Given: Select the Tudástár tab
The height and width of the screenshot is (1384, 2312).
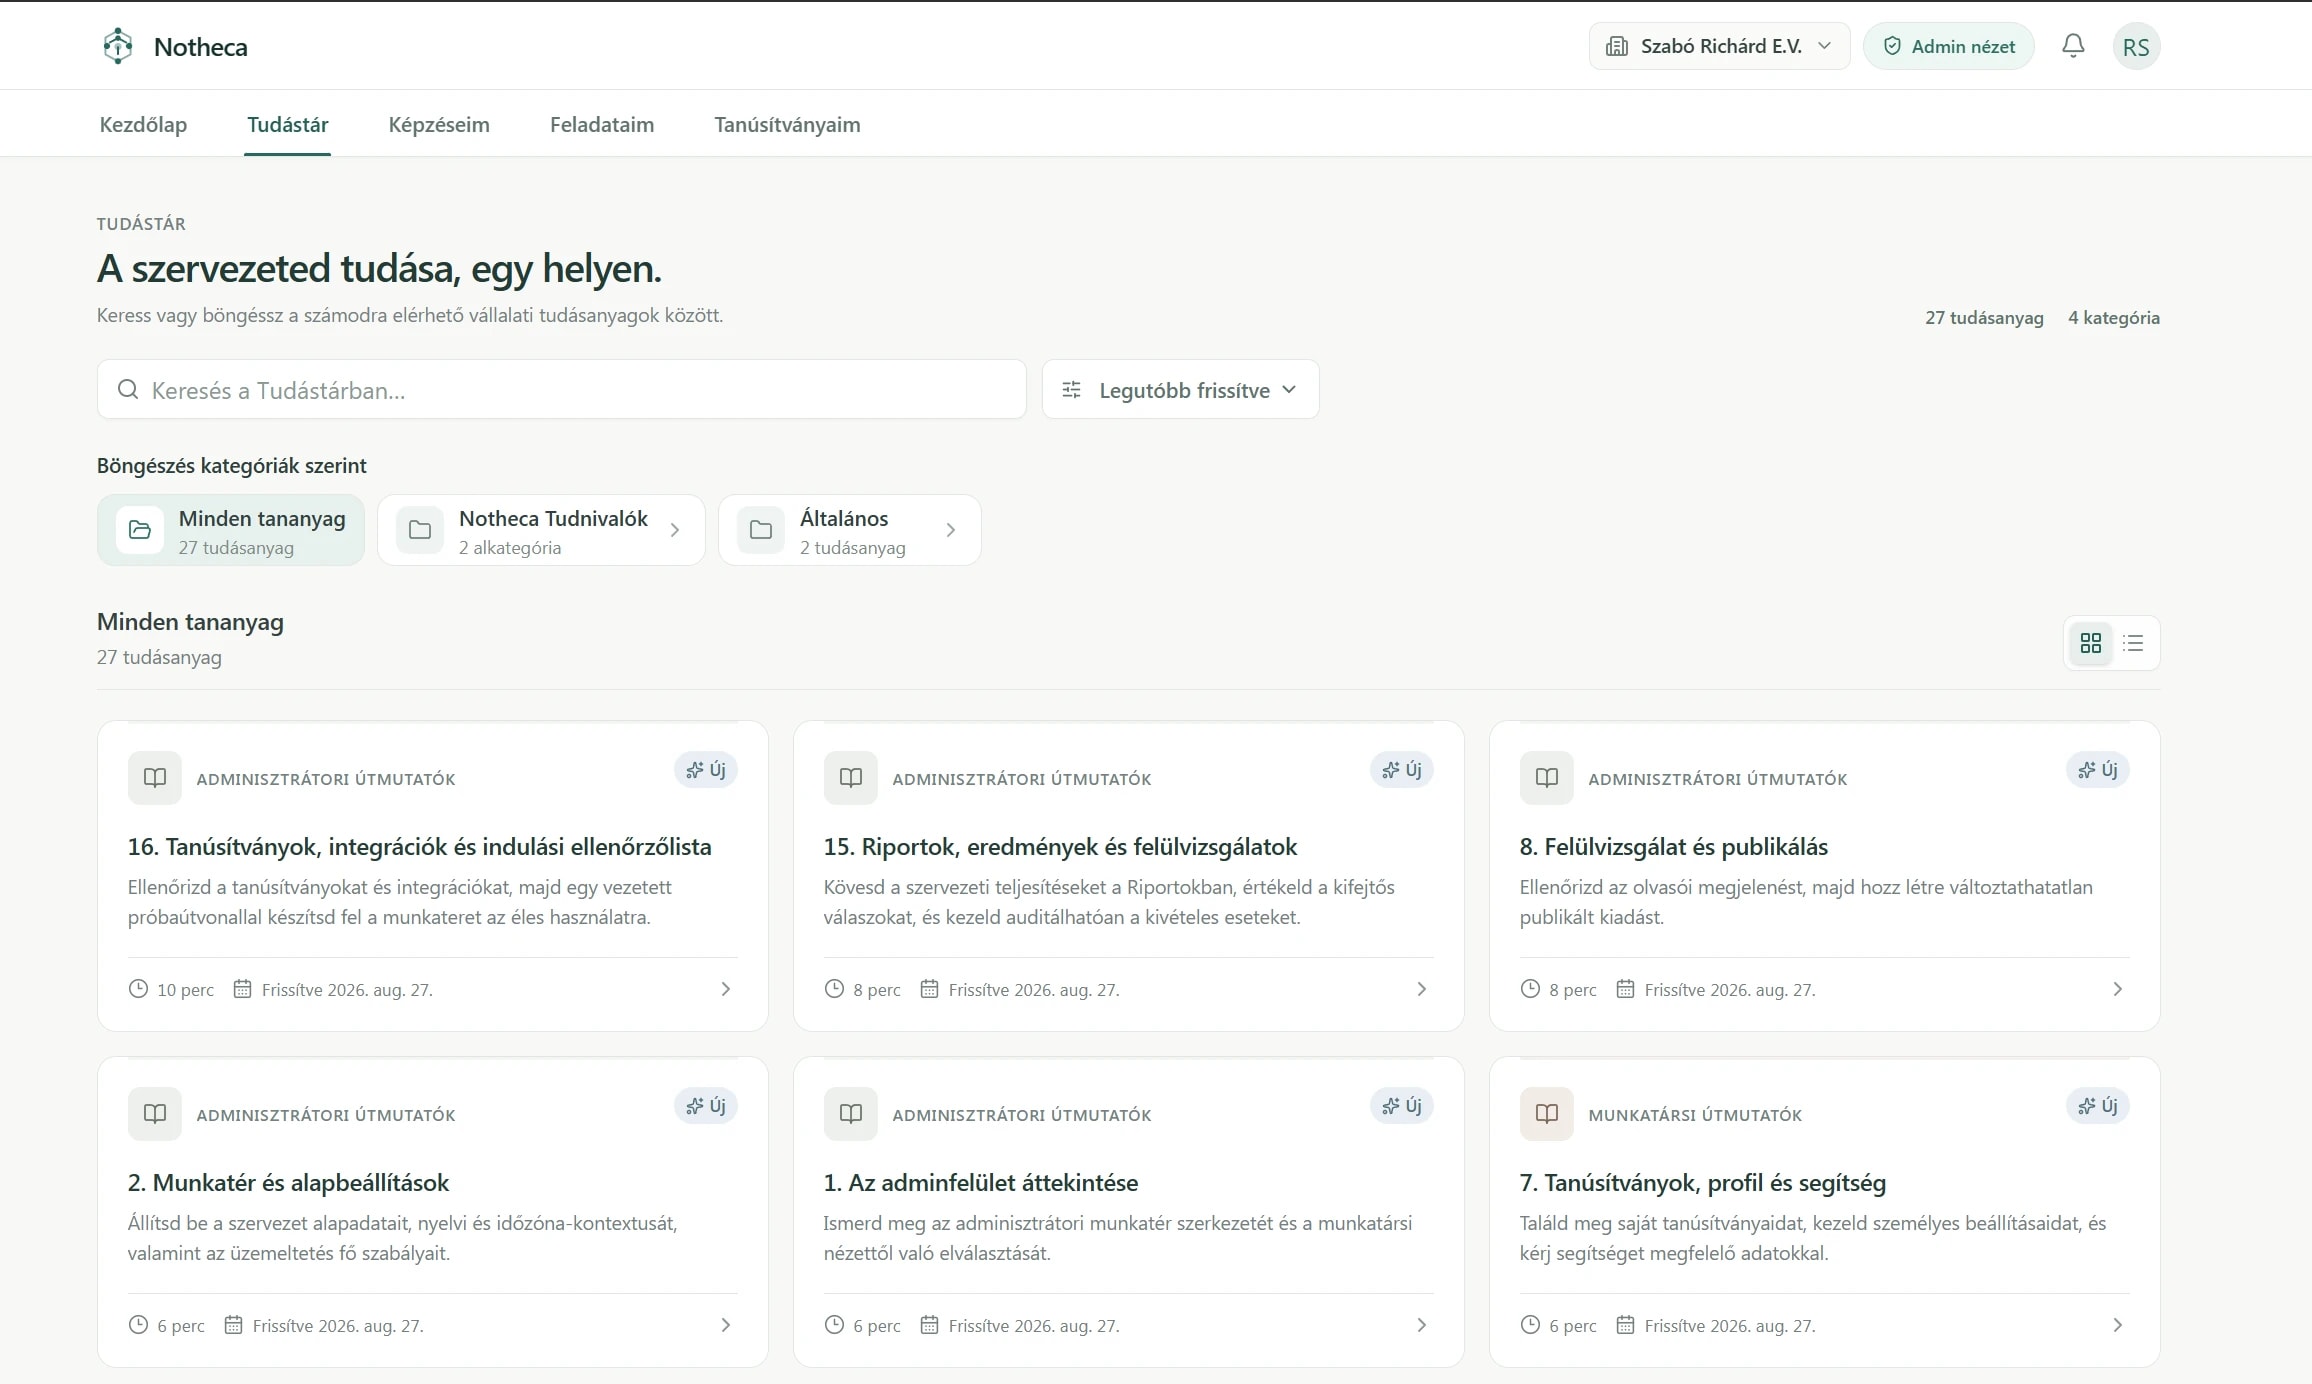Looking at the screenshot, I should pos(288,125).
